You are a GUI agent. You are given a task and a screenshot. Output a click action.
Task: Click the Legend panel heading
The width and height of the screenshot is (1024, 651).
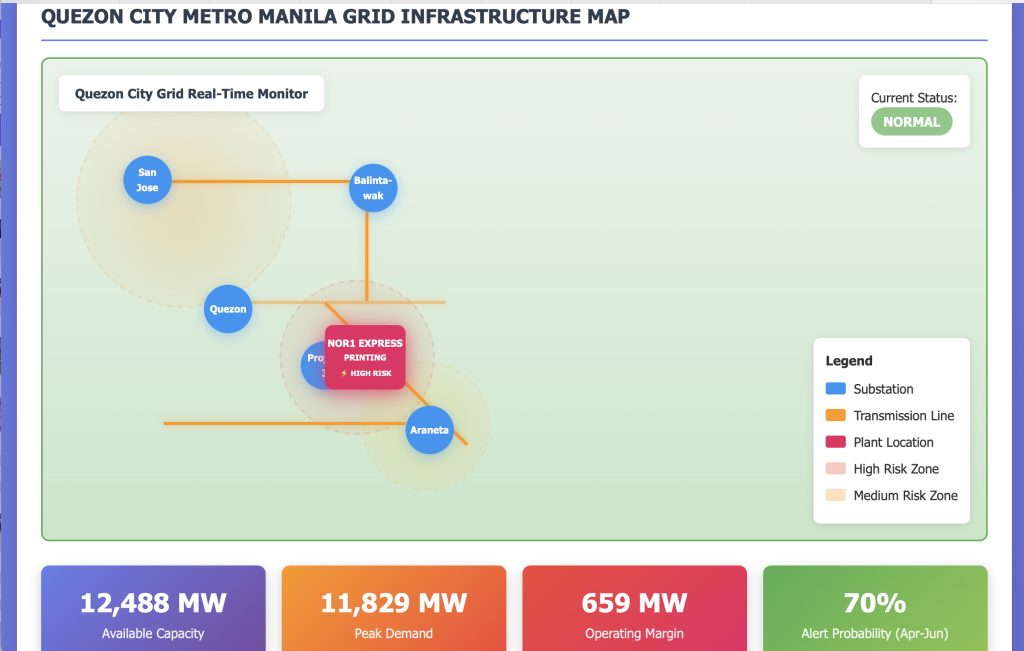[x=849, y=361]
